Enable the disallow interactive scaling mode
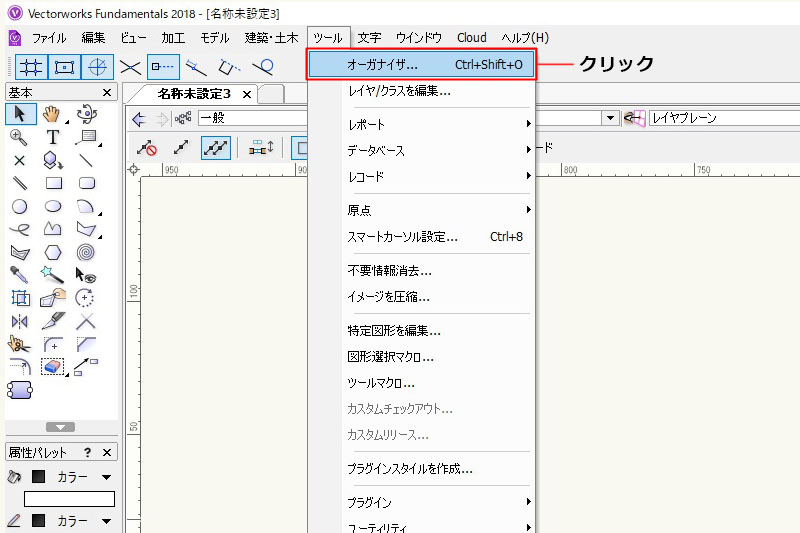 [147, 148]
